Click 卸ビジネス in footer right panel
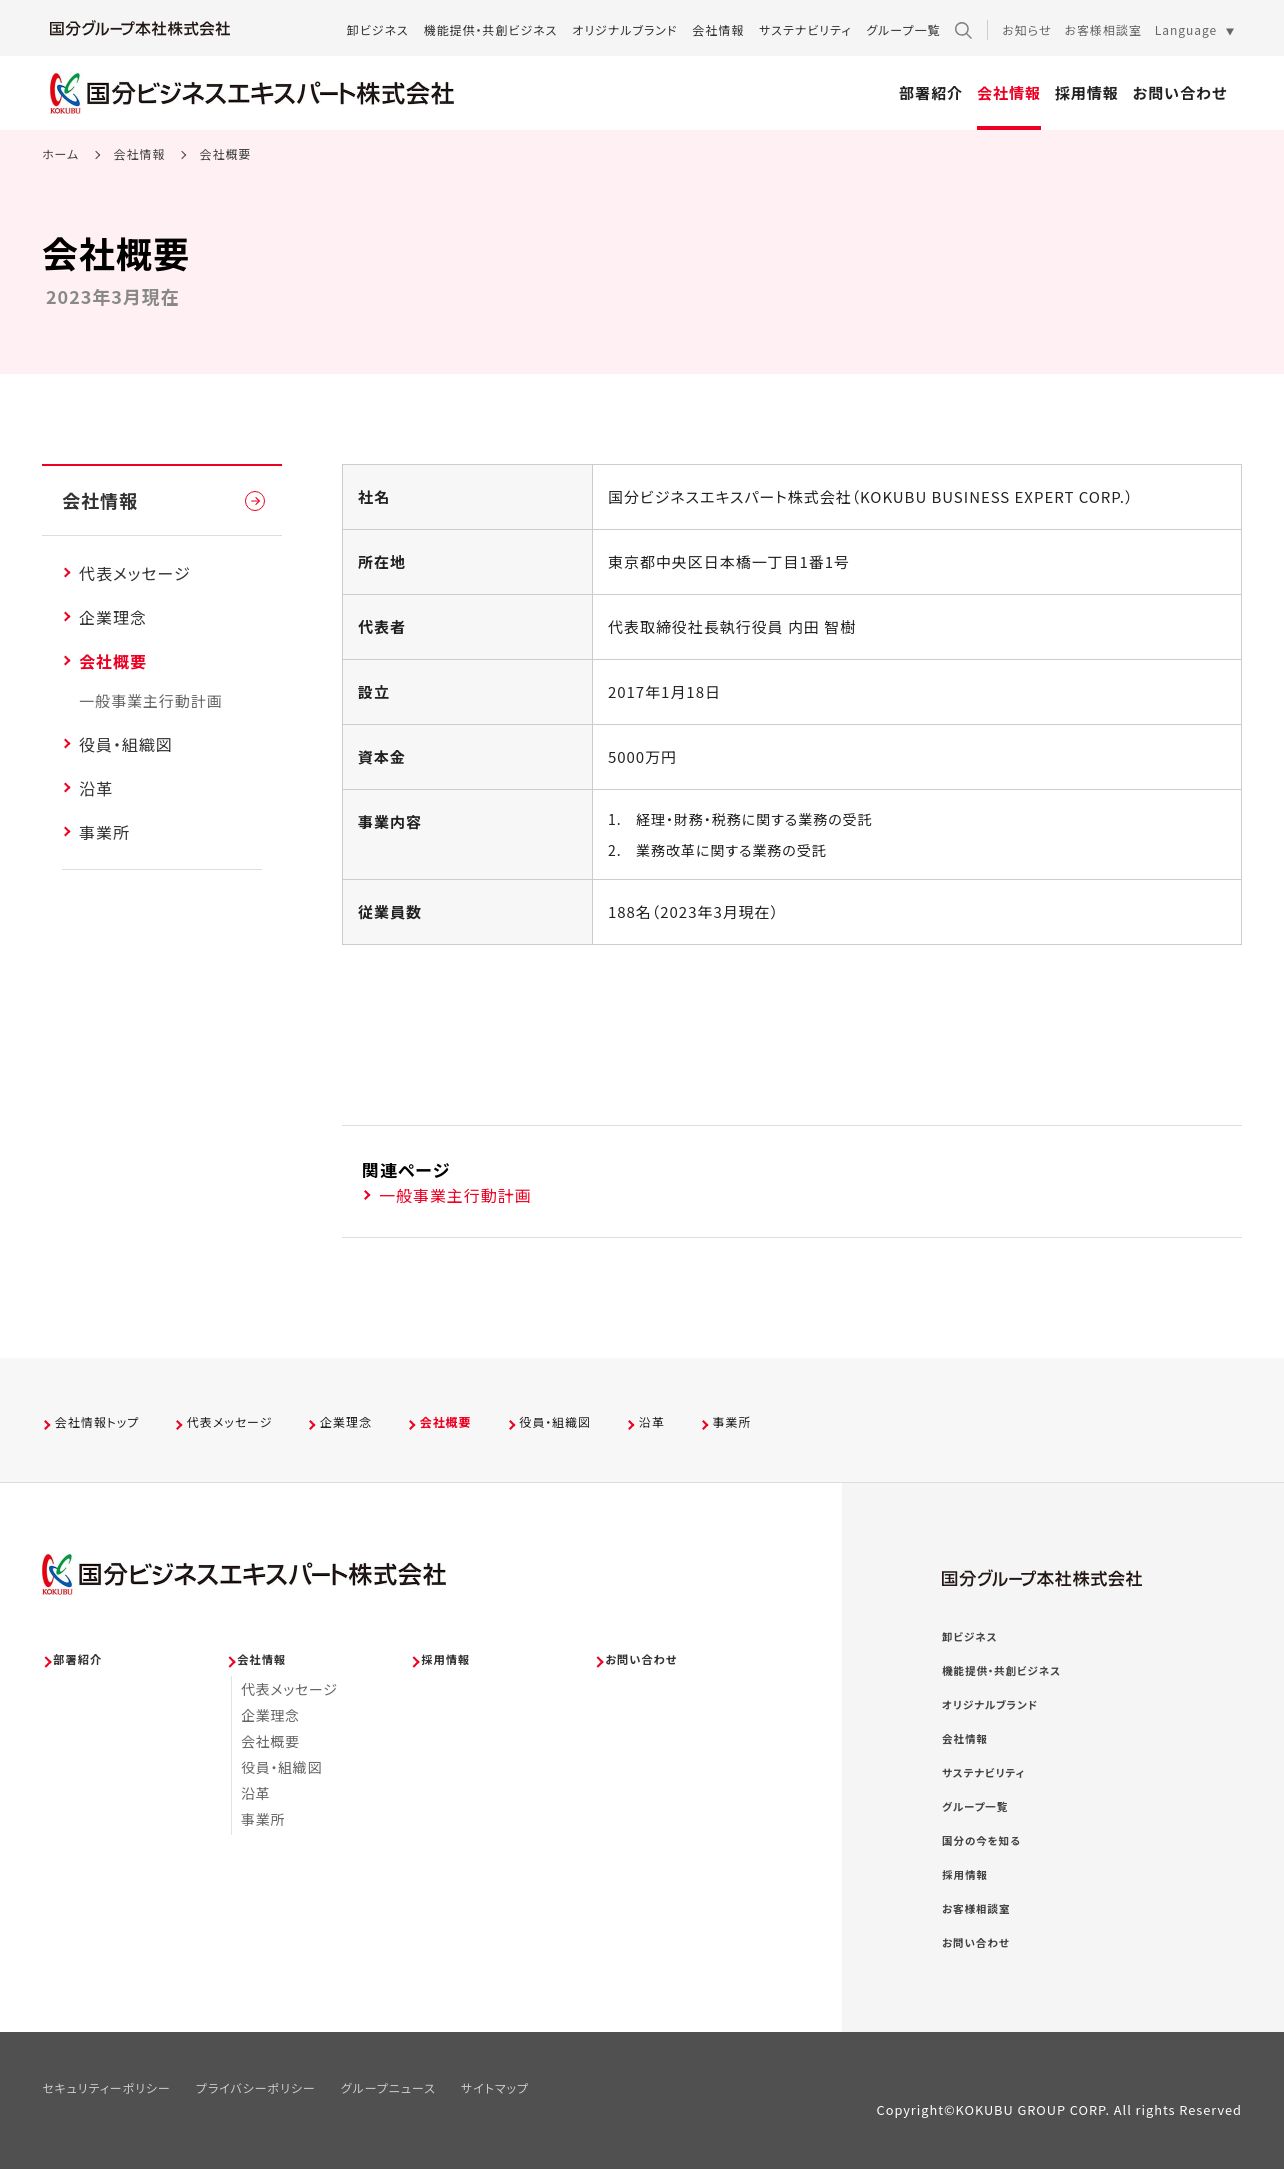The width and height of the screenshot is (1284, 2170). coord(969,1638)
